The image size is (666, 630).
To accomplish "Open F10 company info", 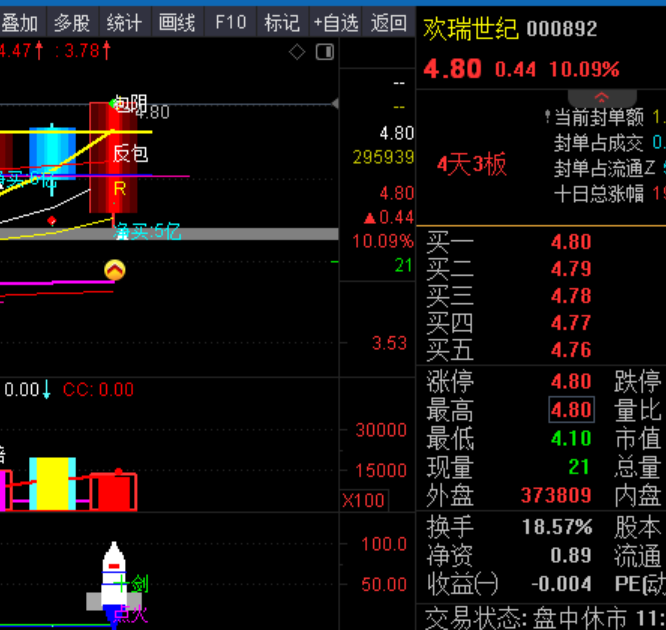I will tap(231, 22).
